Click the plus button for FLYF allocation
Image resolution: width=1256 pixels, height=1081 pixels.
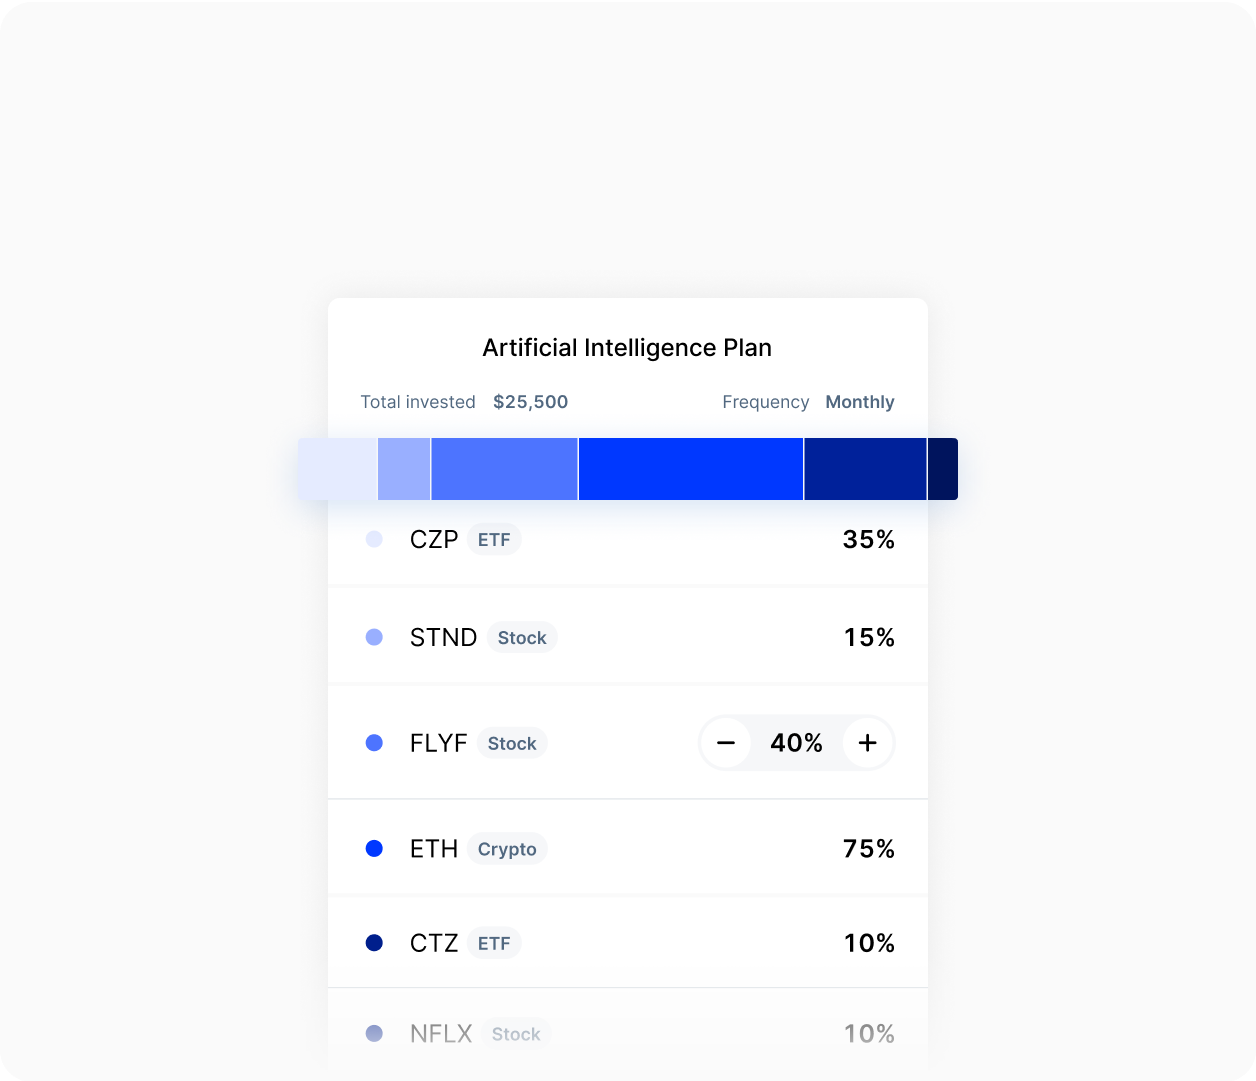[x=867, y=743]
